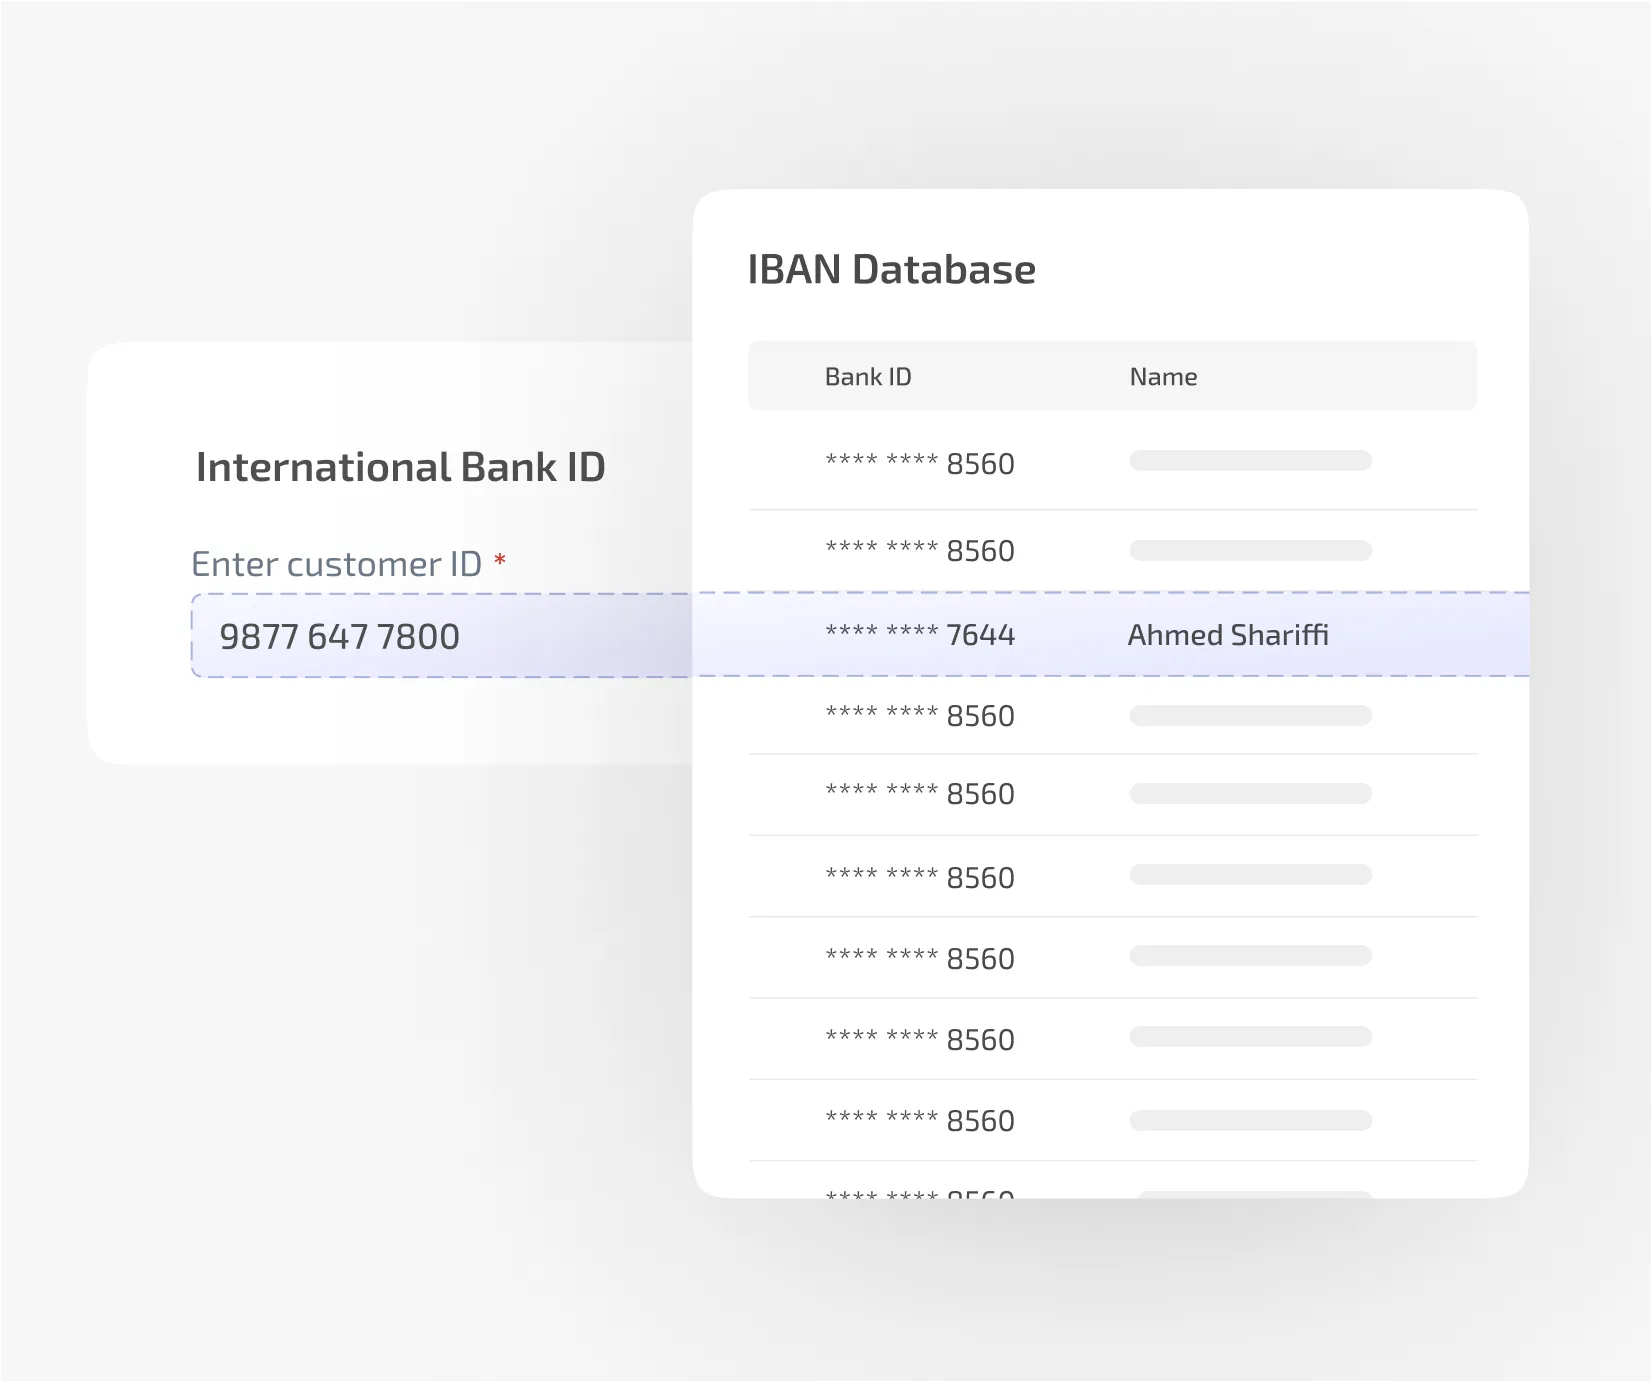Select the fifth masked Bank ID row
Screen dimensions: 1651x1381
coord(920,793)
